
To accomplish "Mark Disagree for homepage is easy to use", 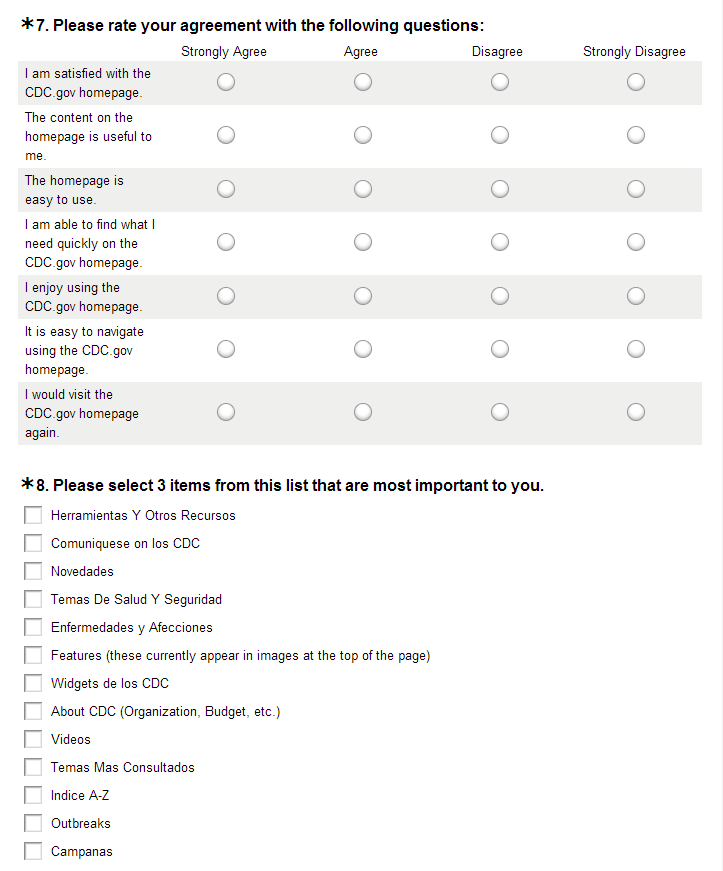I will pos(500,189).
